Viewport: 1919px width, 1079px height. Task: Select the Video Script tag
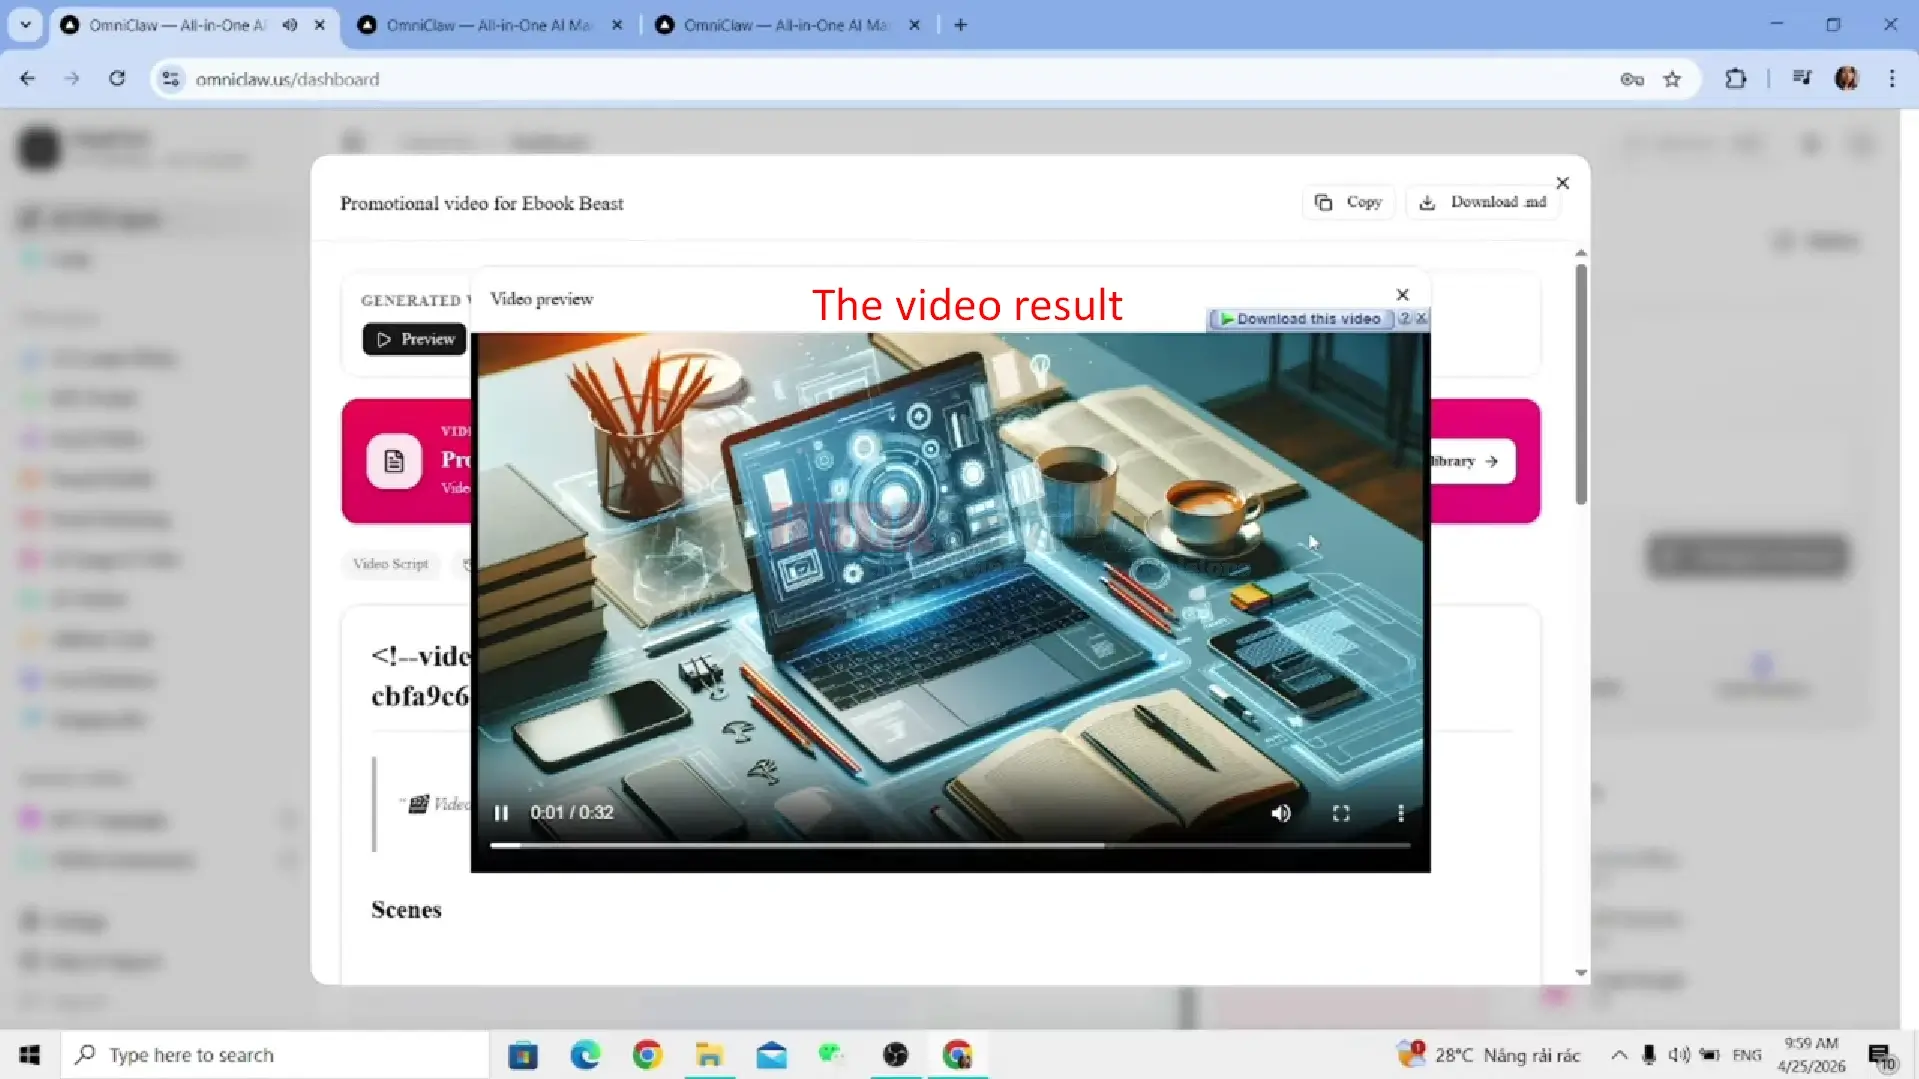[x=390, y=564]
